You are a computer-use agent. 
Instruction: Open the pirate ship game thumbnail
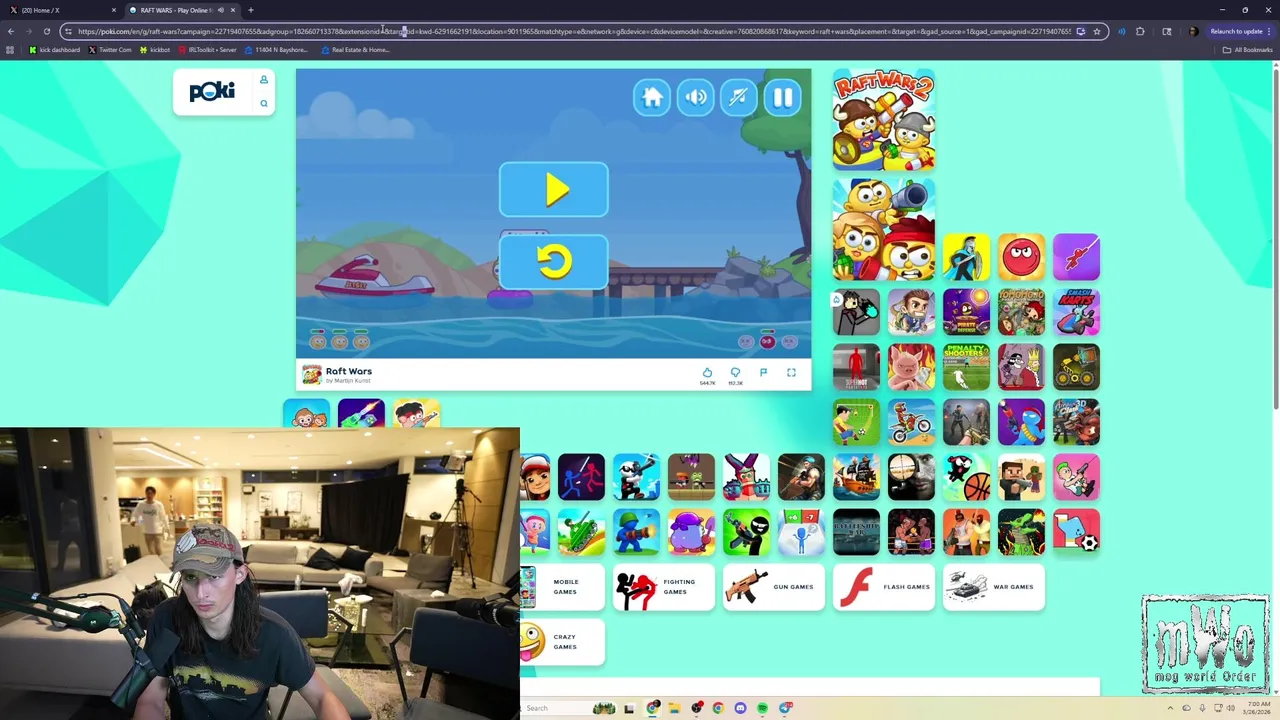(x=857, y=477)
